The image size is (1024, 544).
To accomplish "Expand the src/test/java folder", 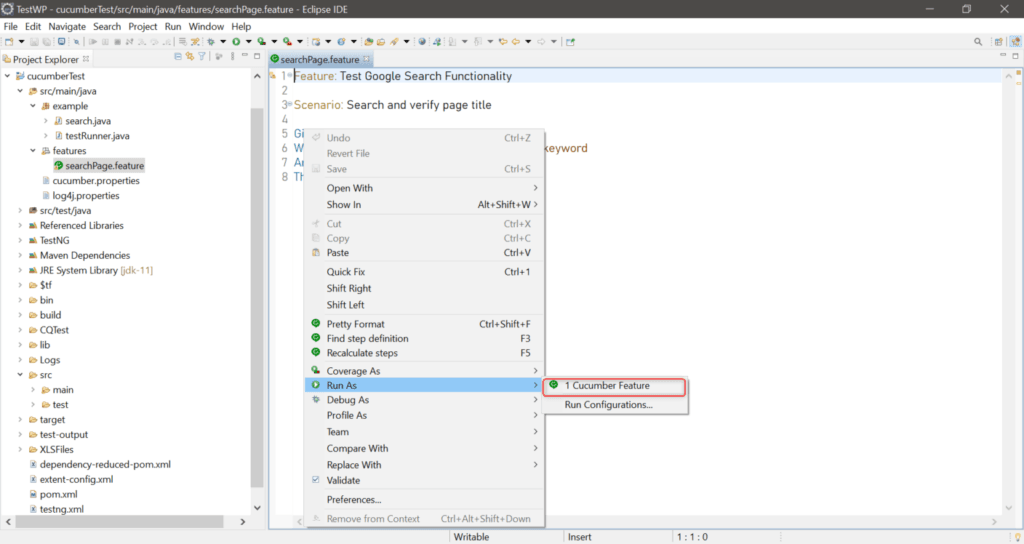I will (20, 210).
